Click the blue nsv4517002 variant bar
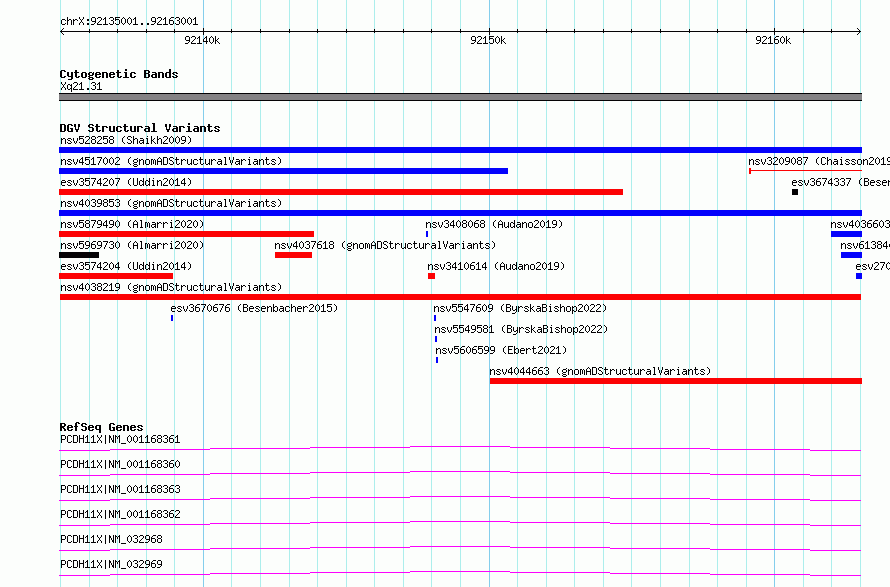Screen dimensions: 890x587 tap(283, 171)
